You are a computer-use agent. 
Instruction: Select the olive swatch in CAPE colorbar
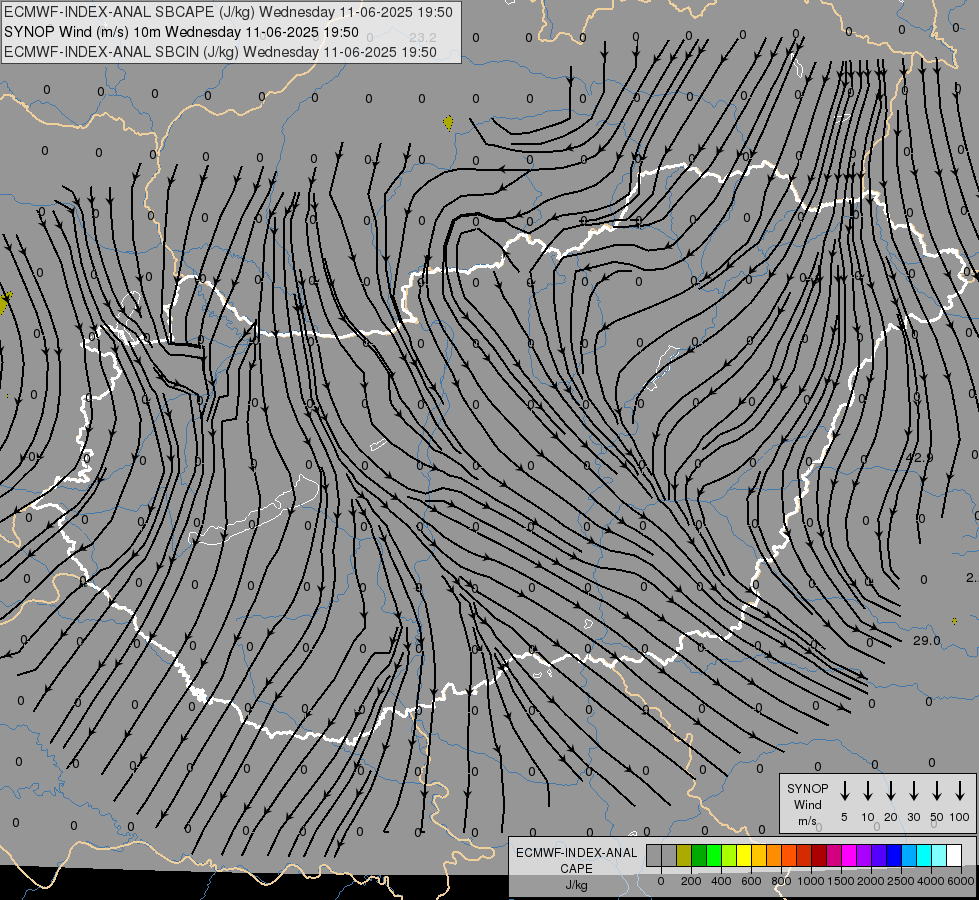684,855
